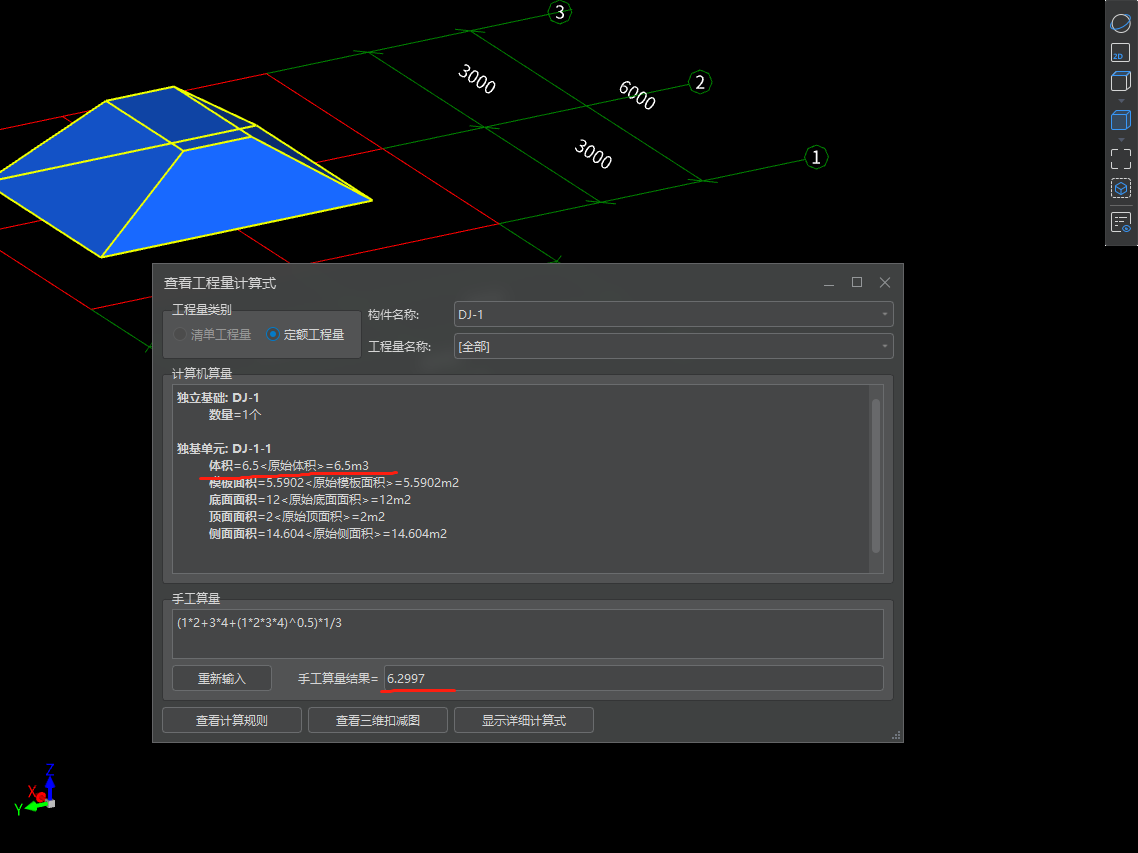Click axis bubble number 2
Screen dimensions: 1138x853
pos(700,82)
